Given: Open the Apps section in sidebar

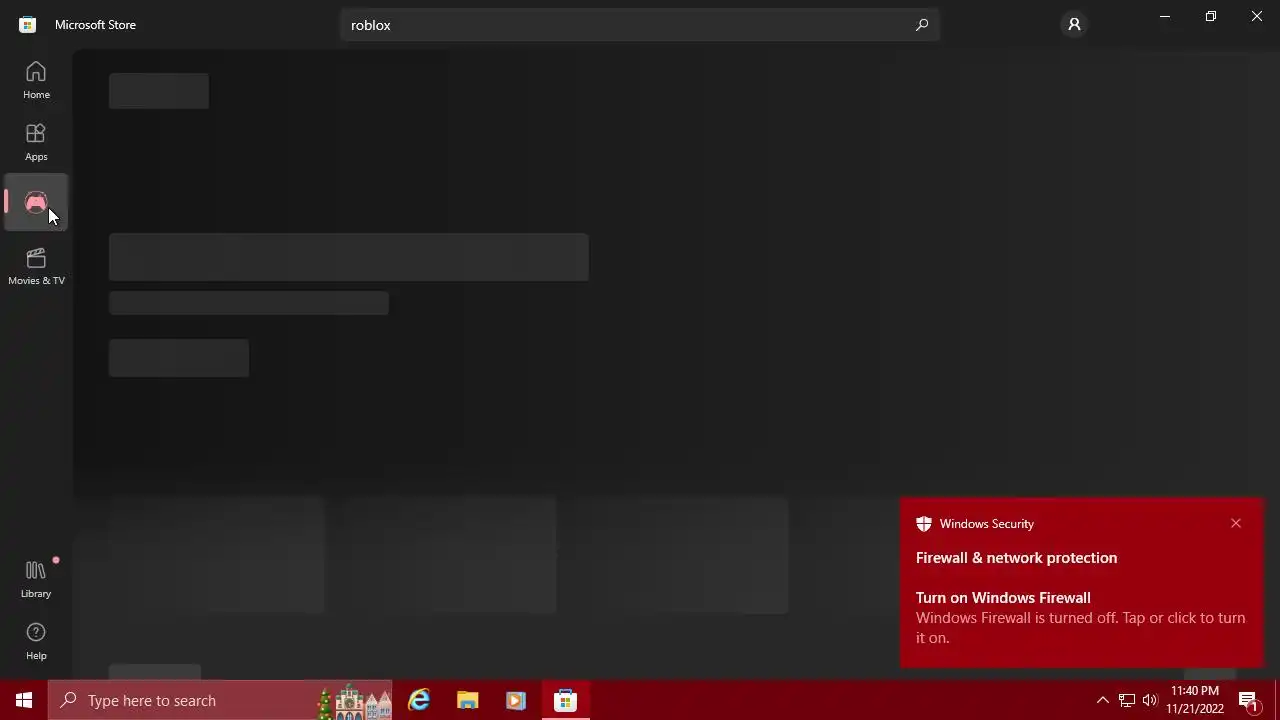Looking at the screenshot, I should tap(36, 142).
